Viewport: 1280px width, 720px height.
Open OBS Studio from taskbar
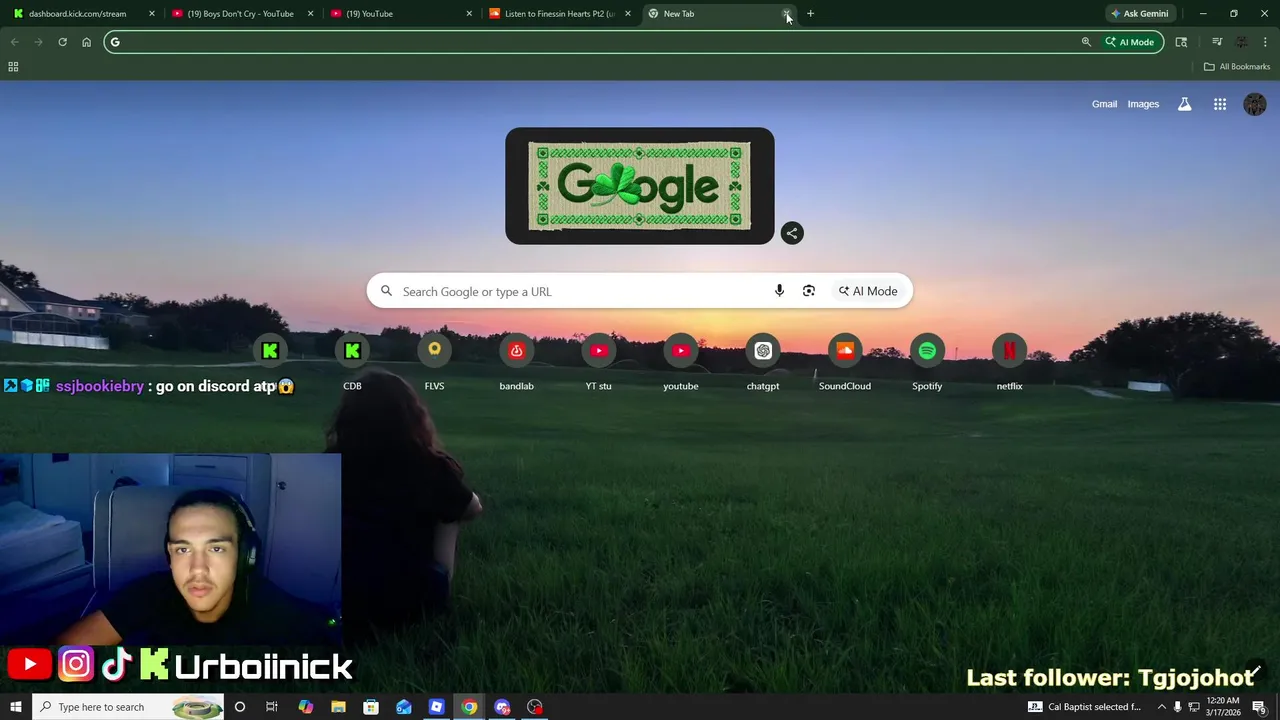535,707
